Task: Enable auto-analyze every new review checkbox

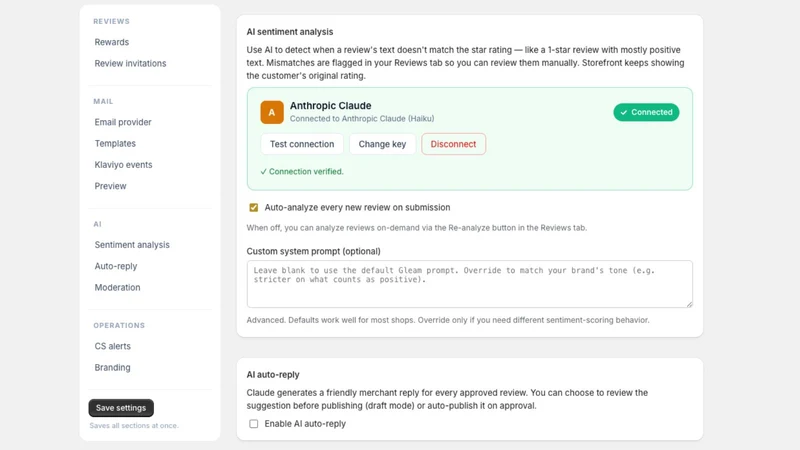Action: pyautogui.click(x=254, y=208)
